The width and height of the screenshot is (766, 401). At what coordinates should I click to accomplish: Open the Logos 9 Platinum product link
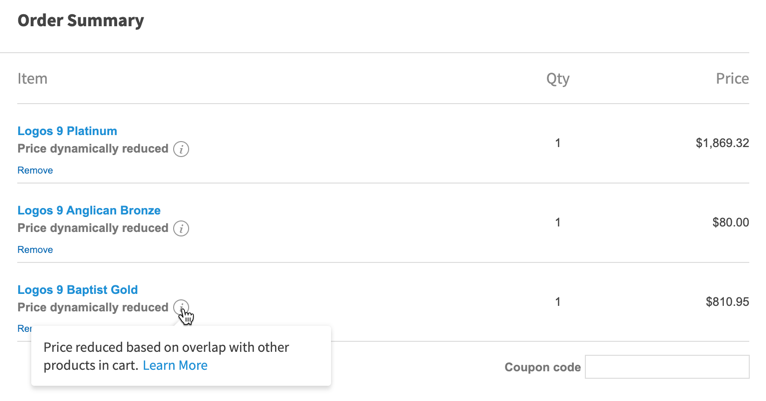[67, 131]
